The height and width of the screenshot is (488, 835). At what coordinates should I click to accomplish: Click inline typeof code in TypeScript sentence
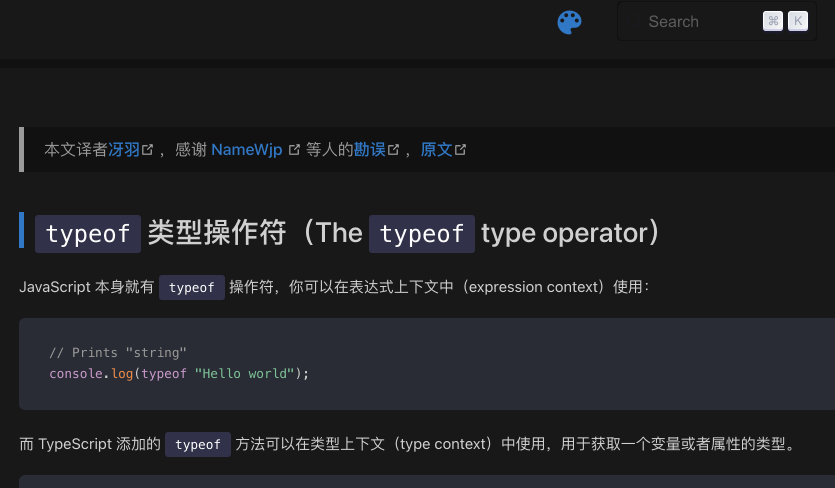(198, 445)
